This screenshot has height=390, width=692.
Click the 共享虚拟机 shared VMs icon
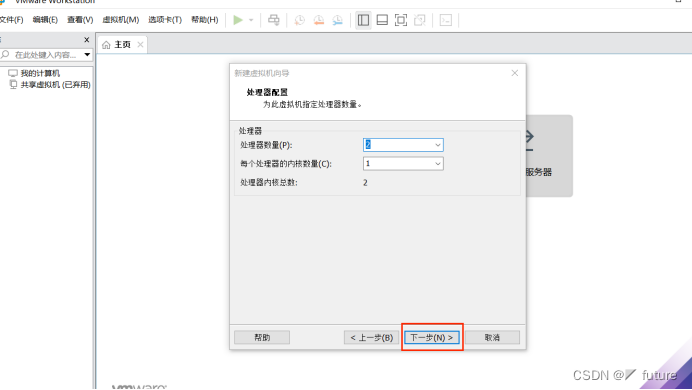(13, 84)
